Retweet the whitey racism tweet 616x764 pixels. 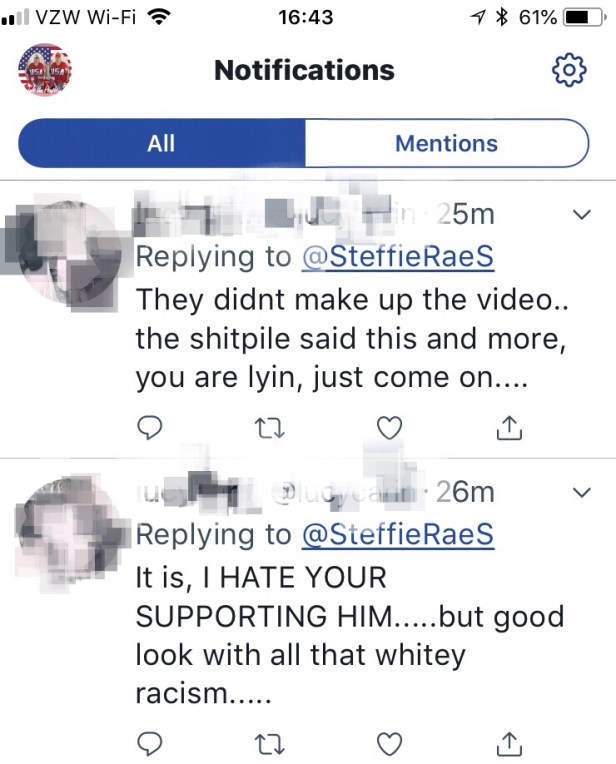click(x=270, y=745)
